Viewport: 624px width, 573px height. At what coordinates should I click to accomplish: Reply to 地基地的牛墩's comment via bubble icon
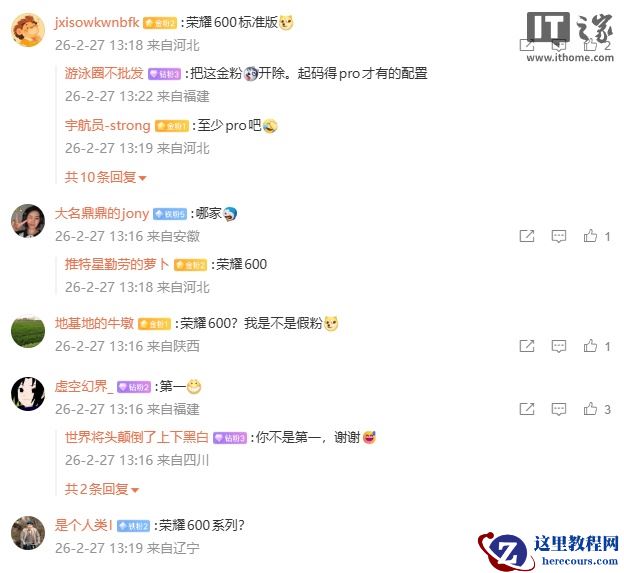click(x=559, y=346)
